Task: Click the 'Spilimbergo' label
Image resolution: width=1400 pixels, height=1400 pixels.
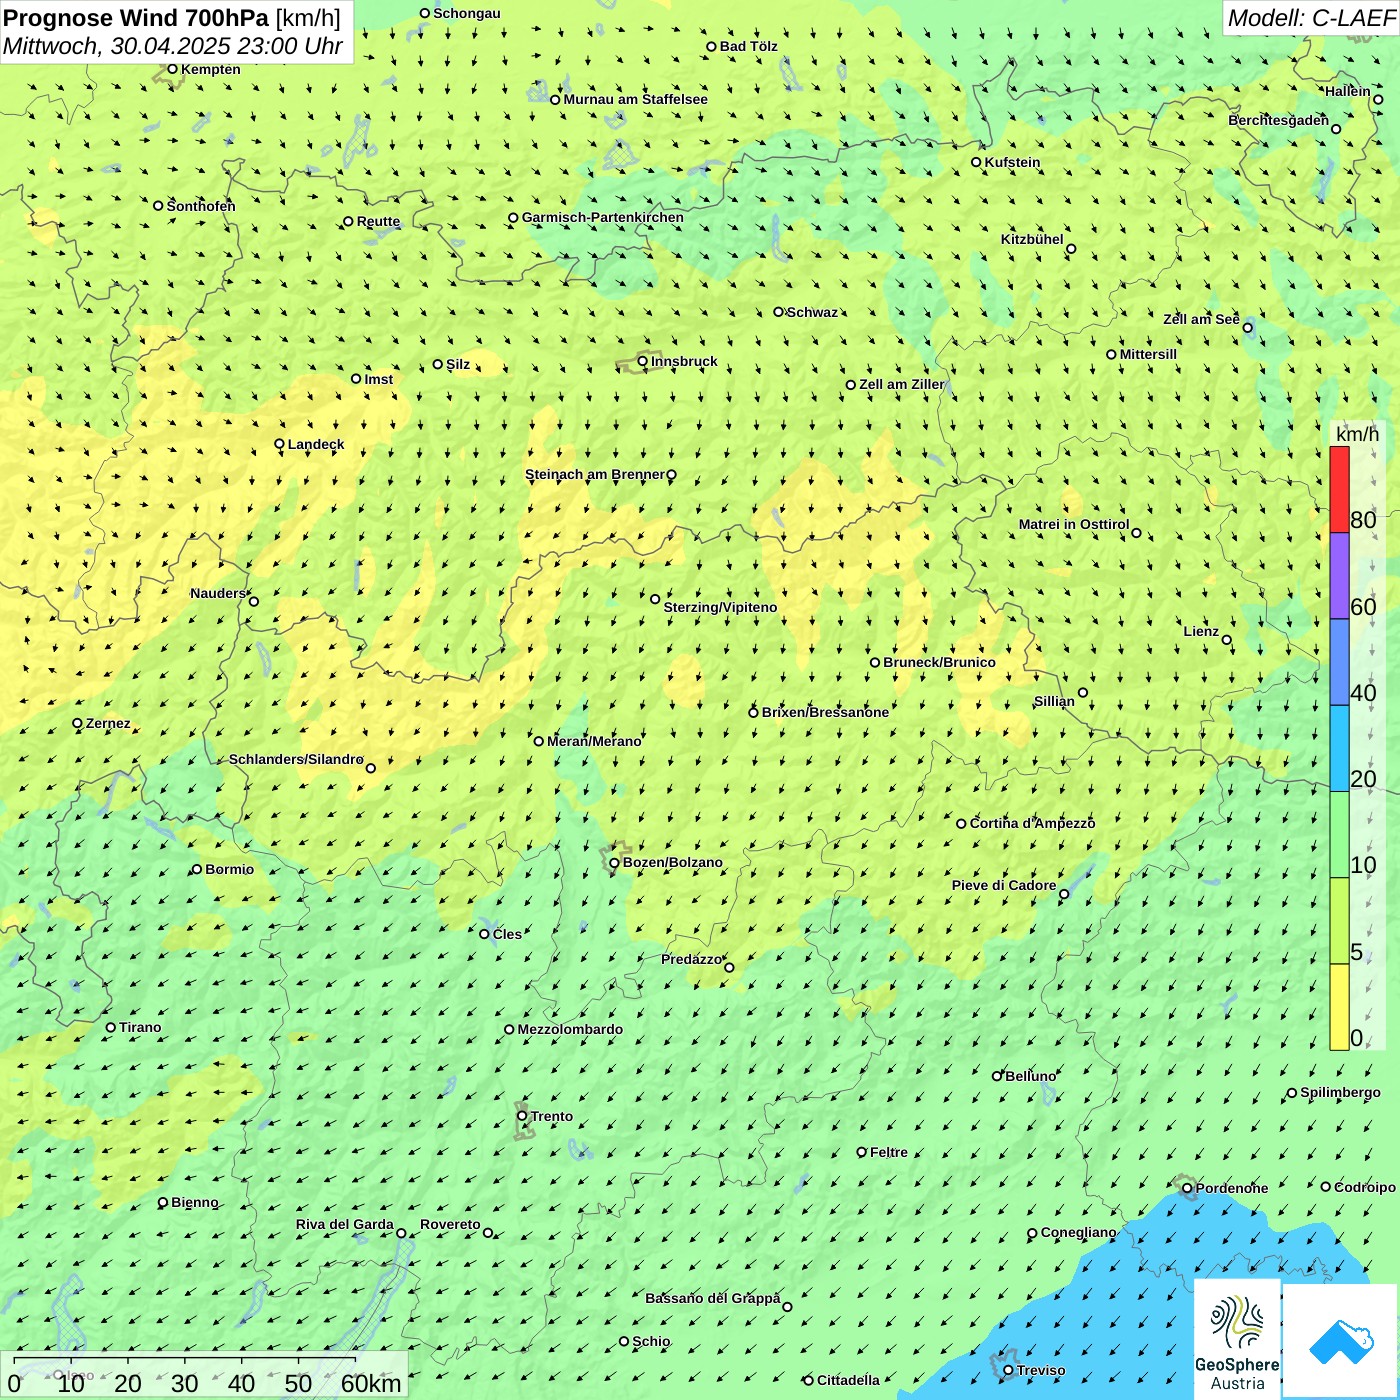Action: [1341, 1092]
